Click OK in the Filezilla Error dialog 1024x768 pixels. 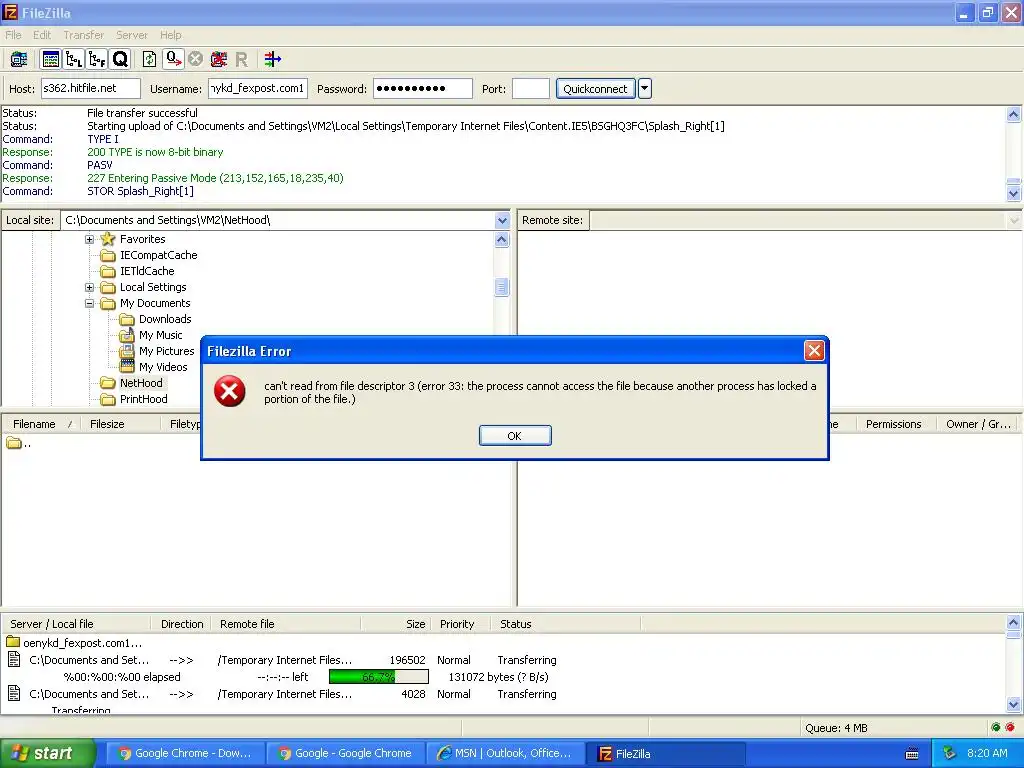pyautogui.click(x=515, y=436)
